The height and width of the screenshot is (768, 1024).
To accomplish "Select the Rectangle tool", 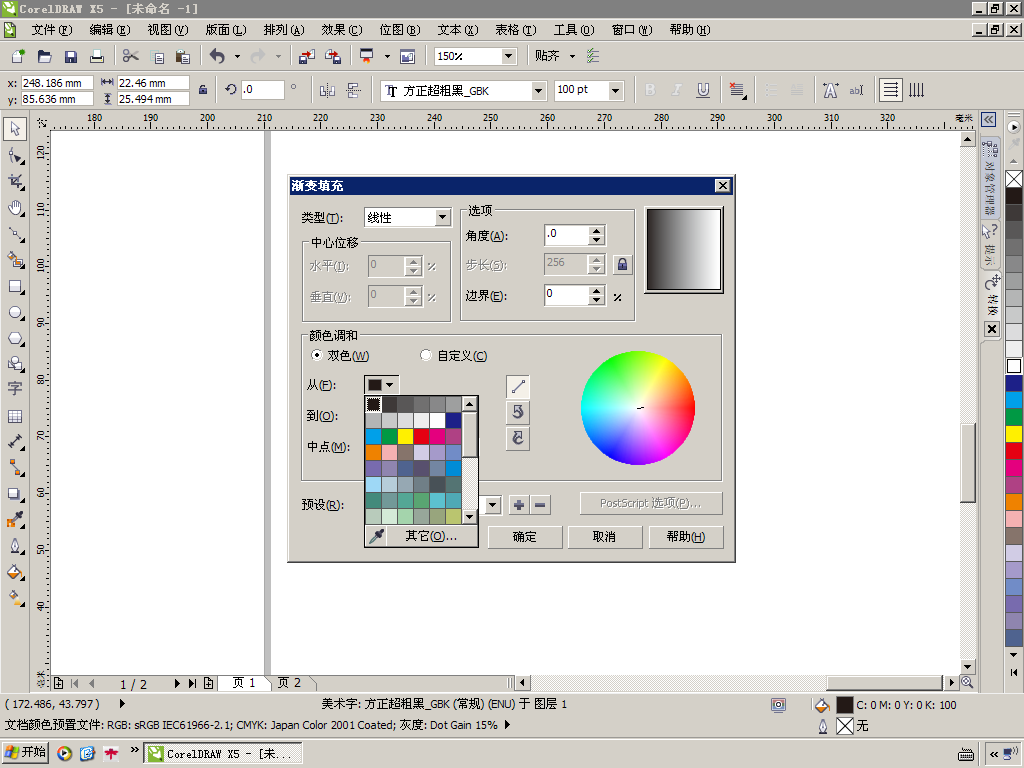I will [15, 287].
